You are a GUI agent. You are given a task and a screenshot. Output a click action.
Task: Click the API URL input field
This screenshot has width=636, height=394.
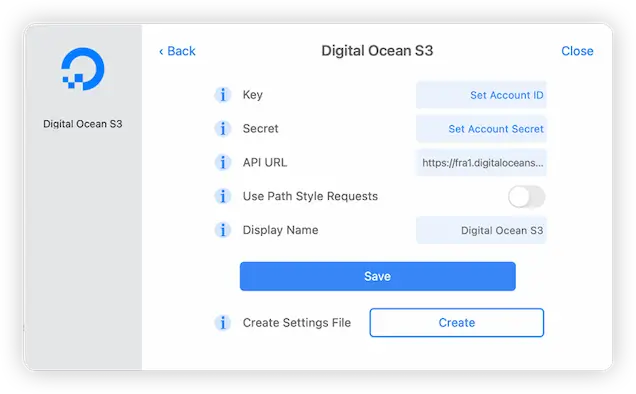pyautogui.click(x=481, y=163)
